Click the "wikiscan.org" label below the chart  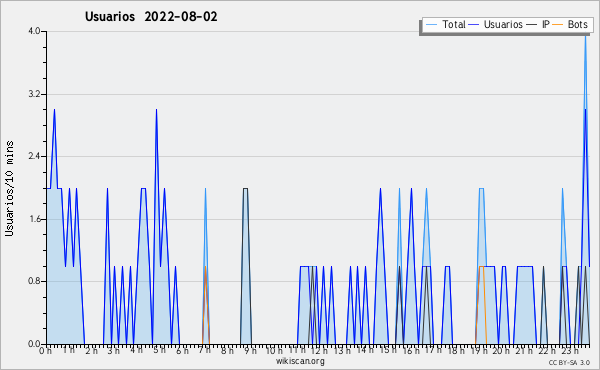pyautogui.click(x=300, y=361)
